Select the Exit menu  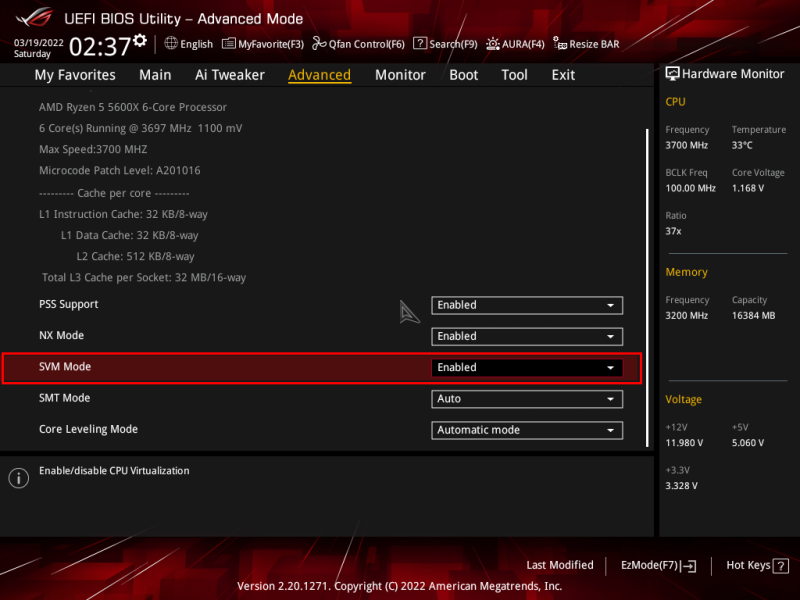pos(562,74)
